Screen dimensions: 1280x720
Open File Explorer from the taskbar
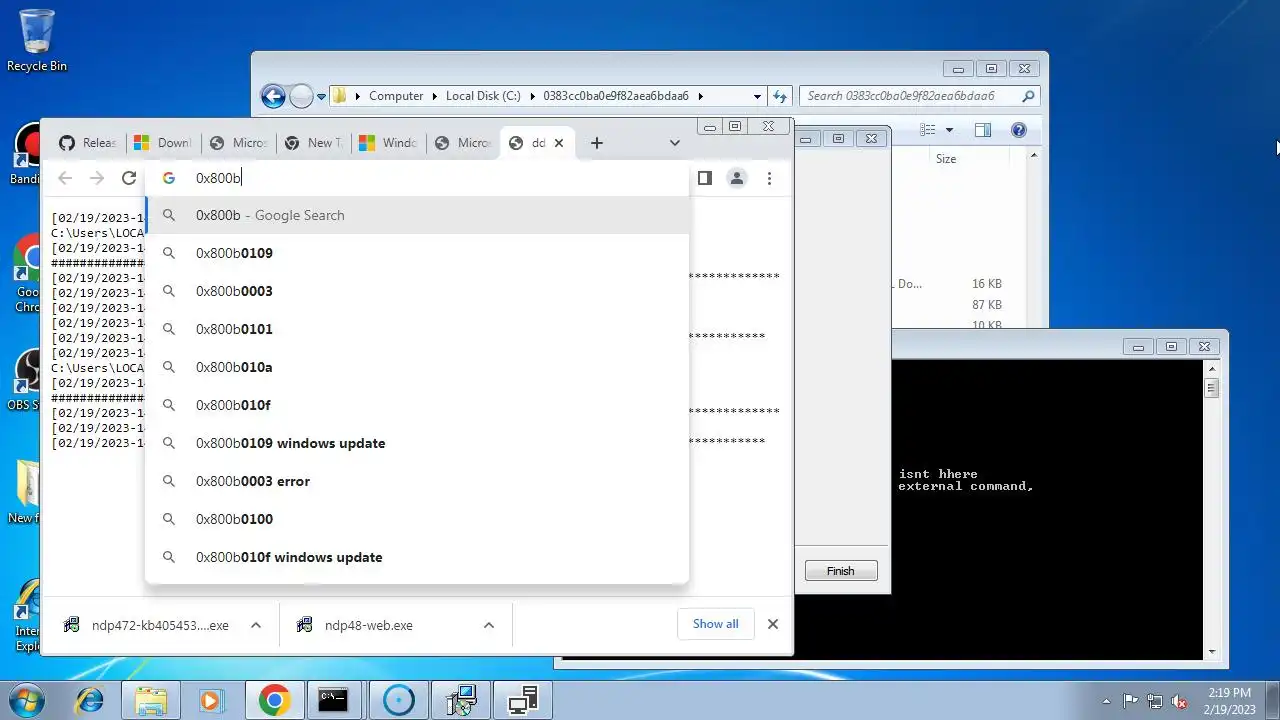tap(151, 701)
